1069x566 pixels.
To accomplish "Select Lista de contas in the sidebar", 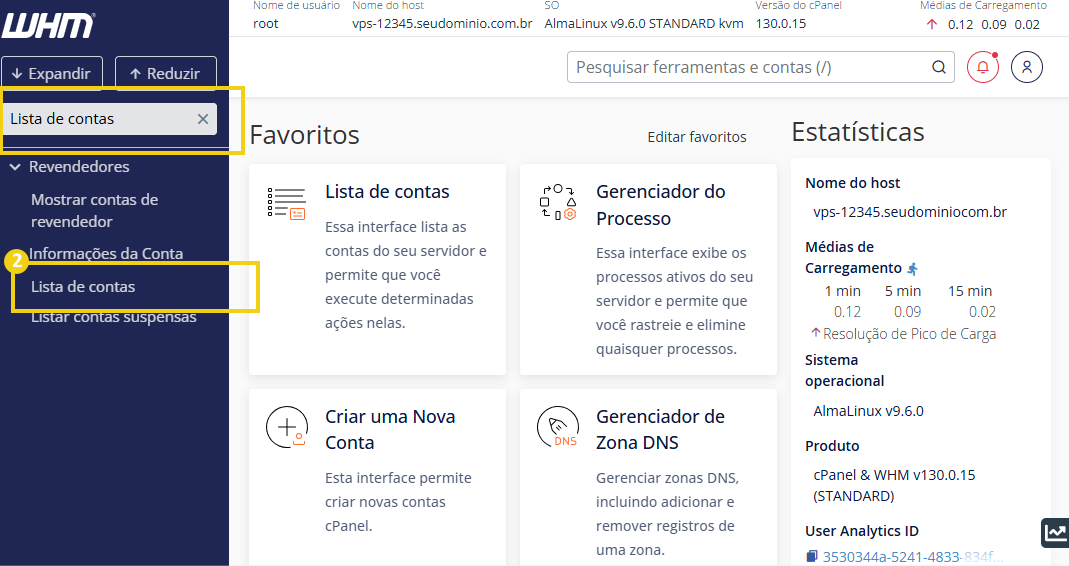I will 83,286.
